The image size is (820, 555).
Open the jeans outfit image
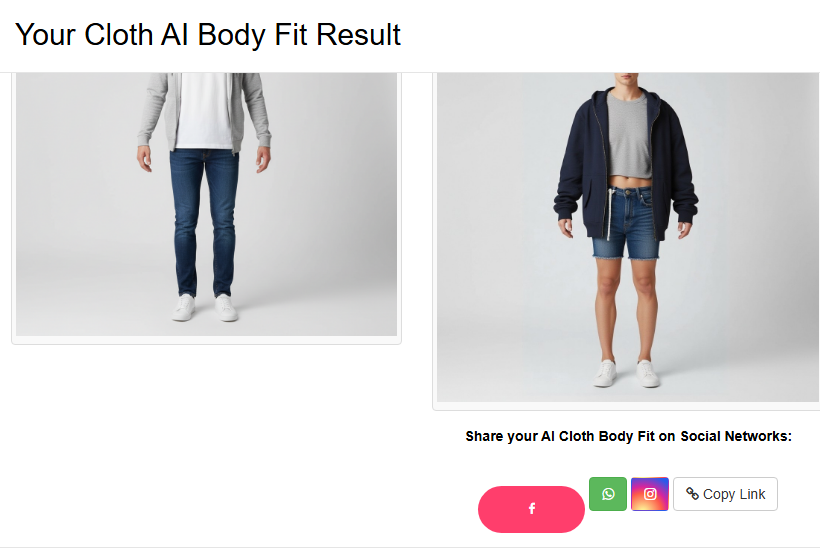coord(207,204)
